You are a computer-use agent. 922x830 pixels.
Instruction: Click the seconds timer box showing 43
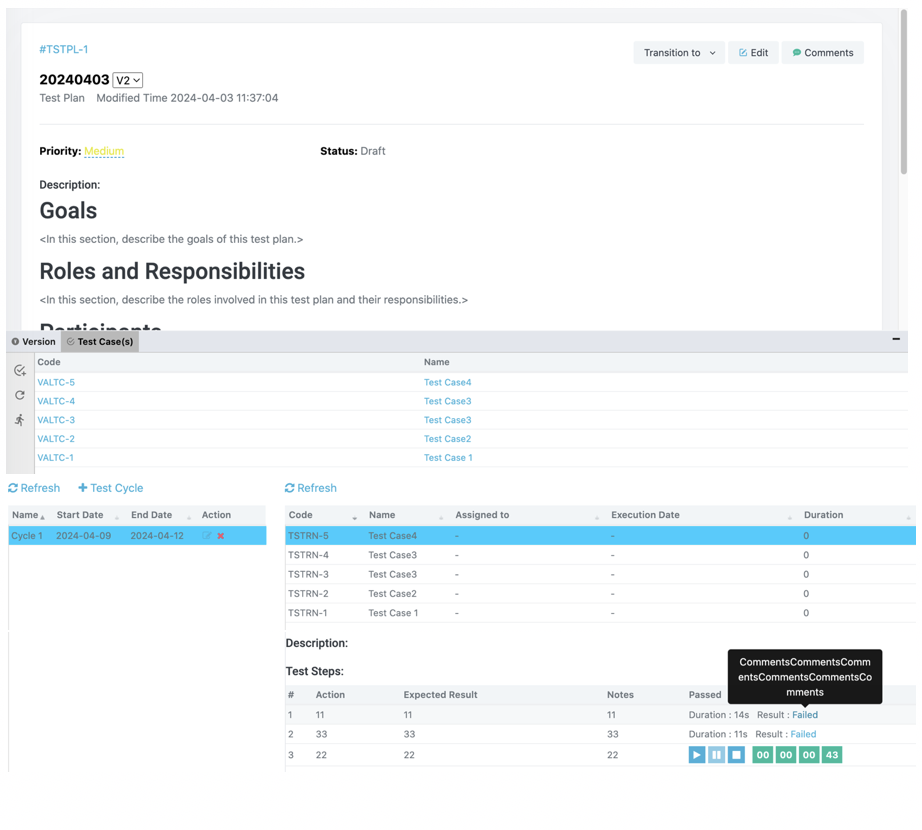[x=832, y=755]
